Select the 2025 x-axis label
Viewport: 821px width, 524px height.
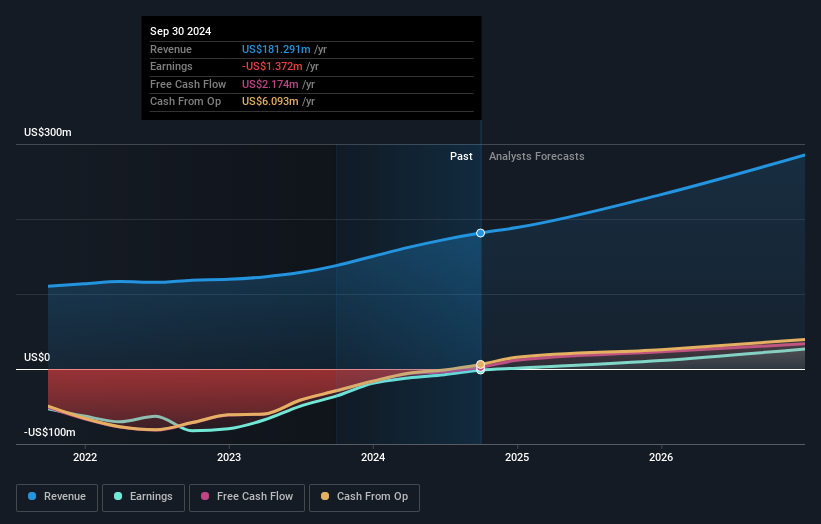(x=517, y=457)
